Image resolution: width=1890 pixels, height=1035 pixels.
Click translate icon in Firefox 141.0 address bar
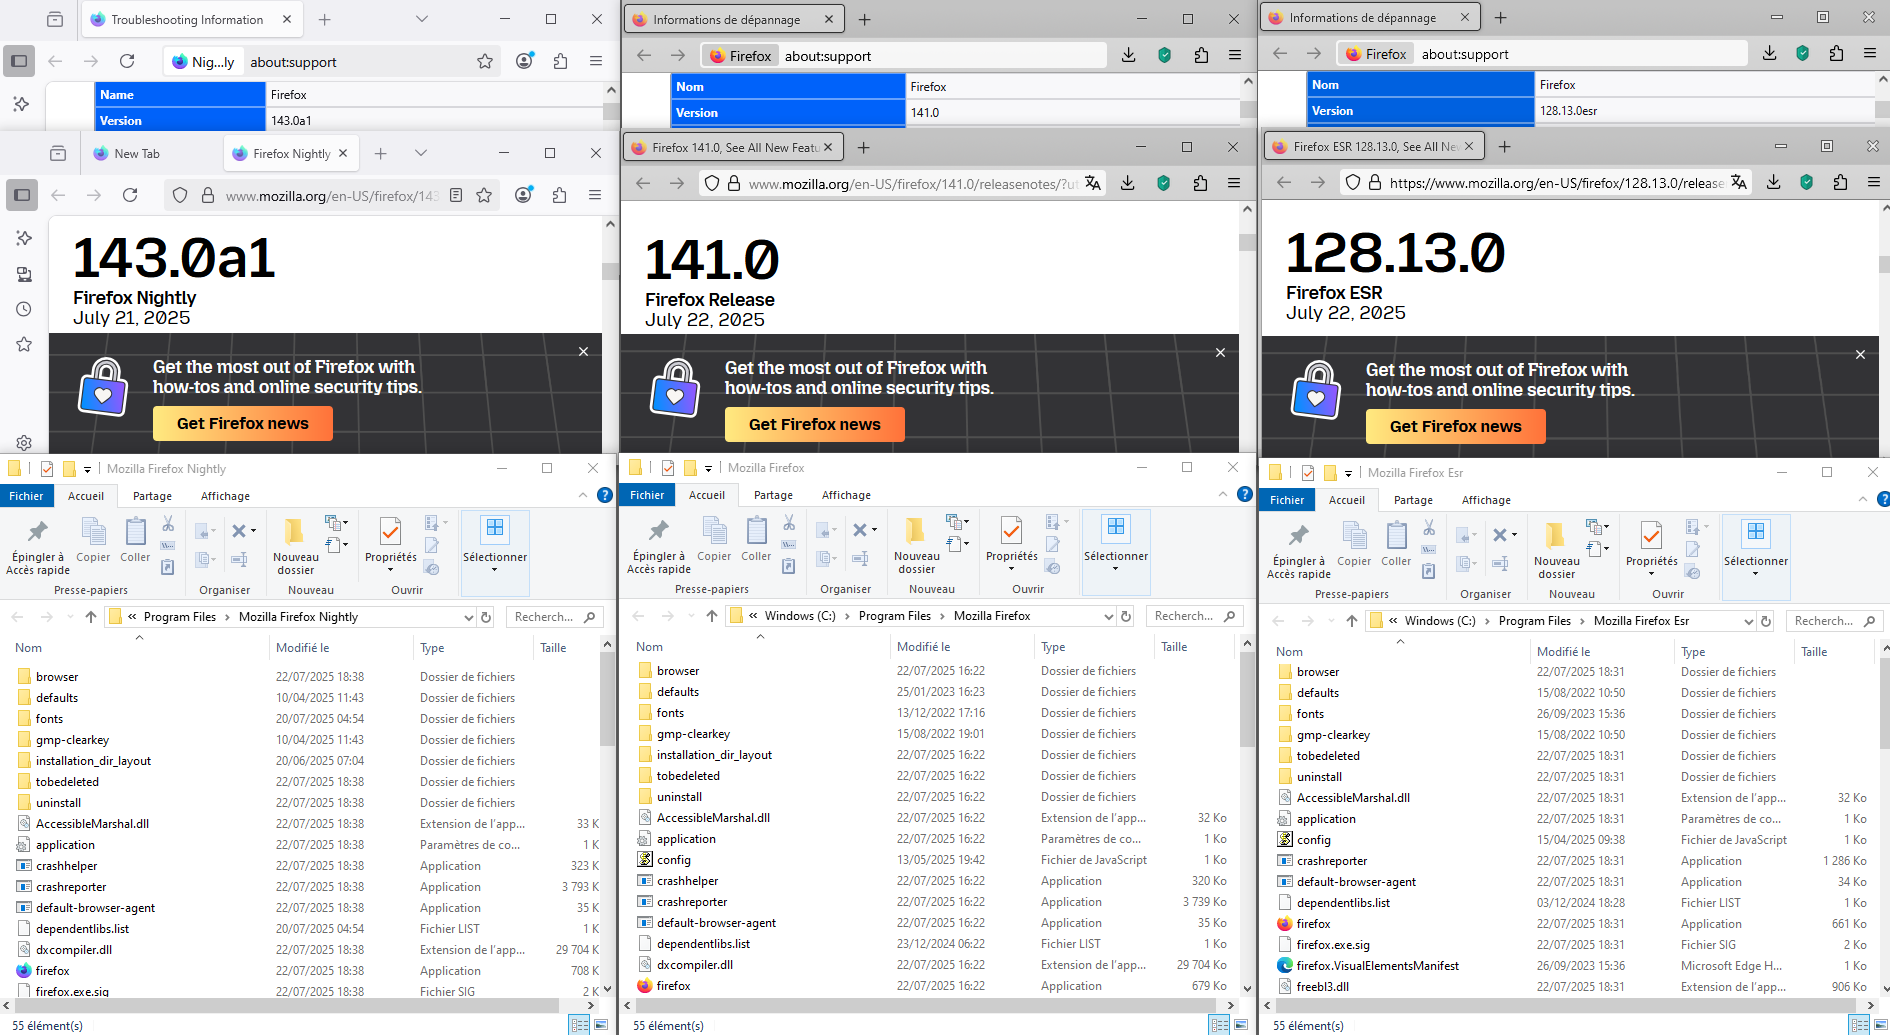pos(1093,183)
